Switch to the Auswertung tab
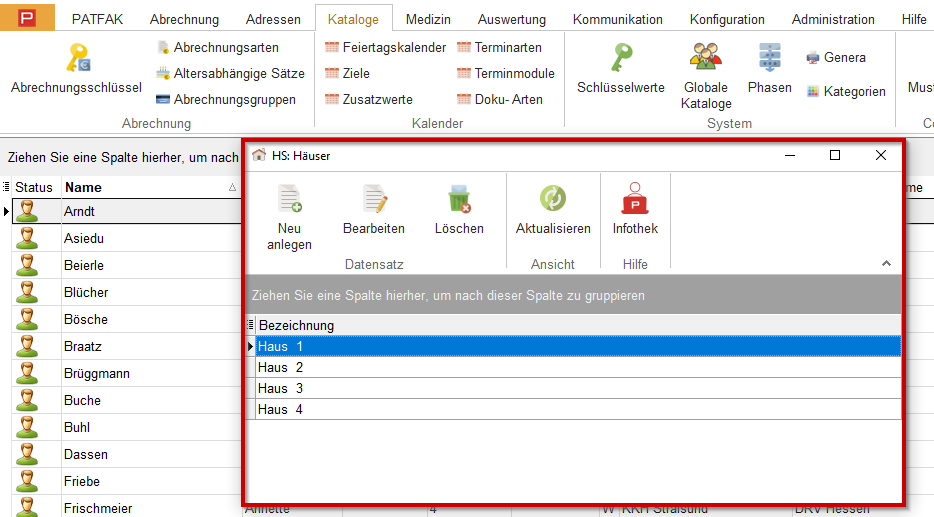The image size is (934, 517). [511, 19]
